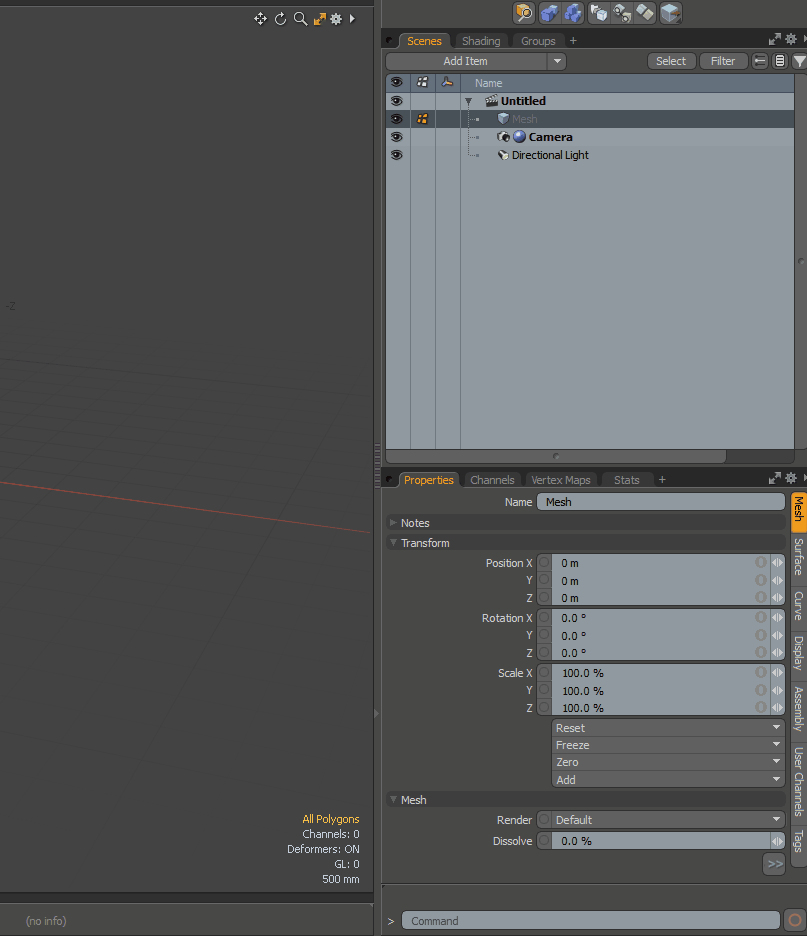Open the Freeze dropdown
807x936 pixels.
click(x=668, y=745)
